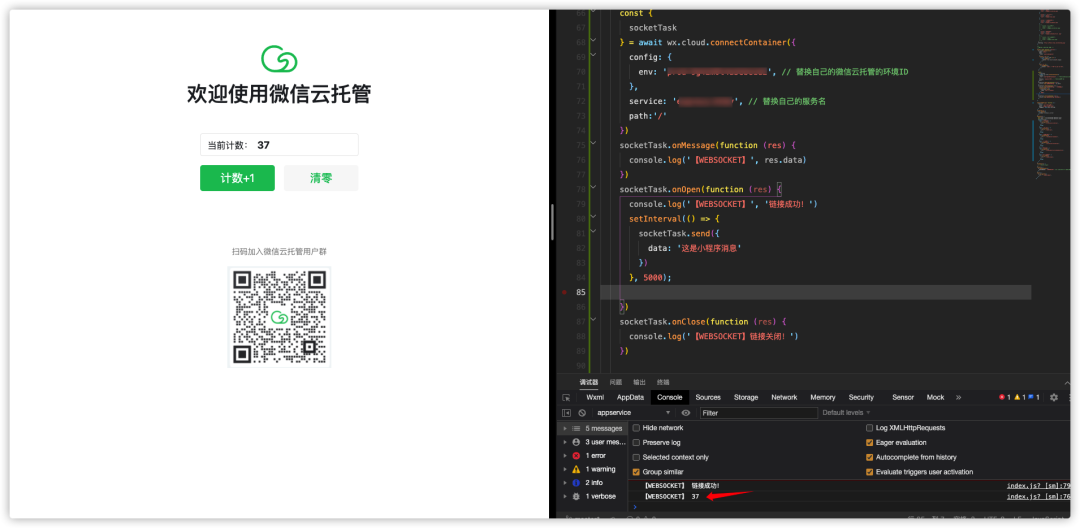
Task: Open the Sources tab
Action: coord(708,397)
